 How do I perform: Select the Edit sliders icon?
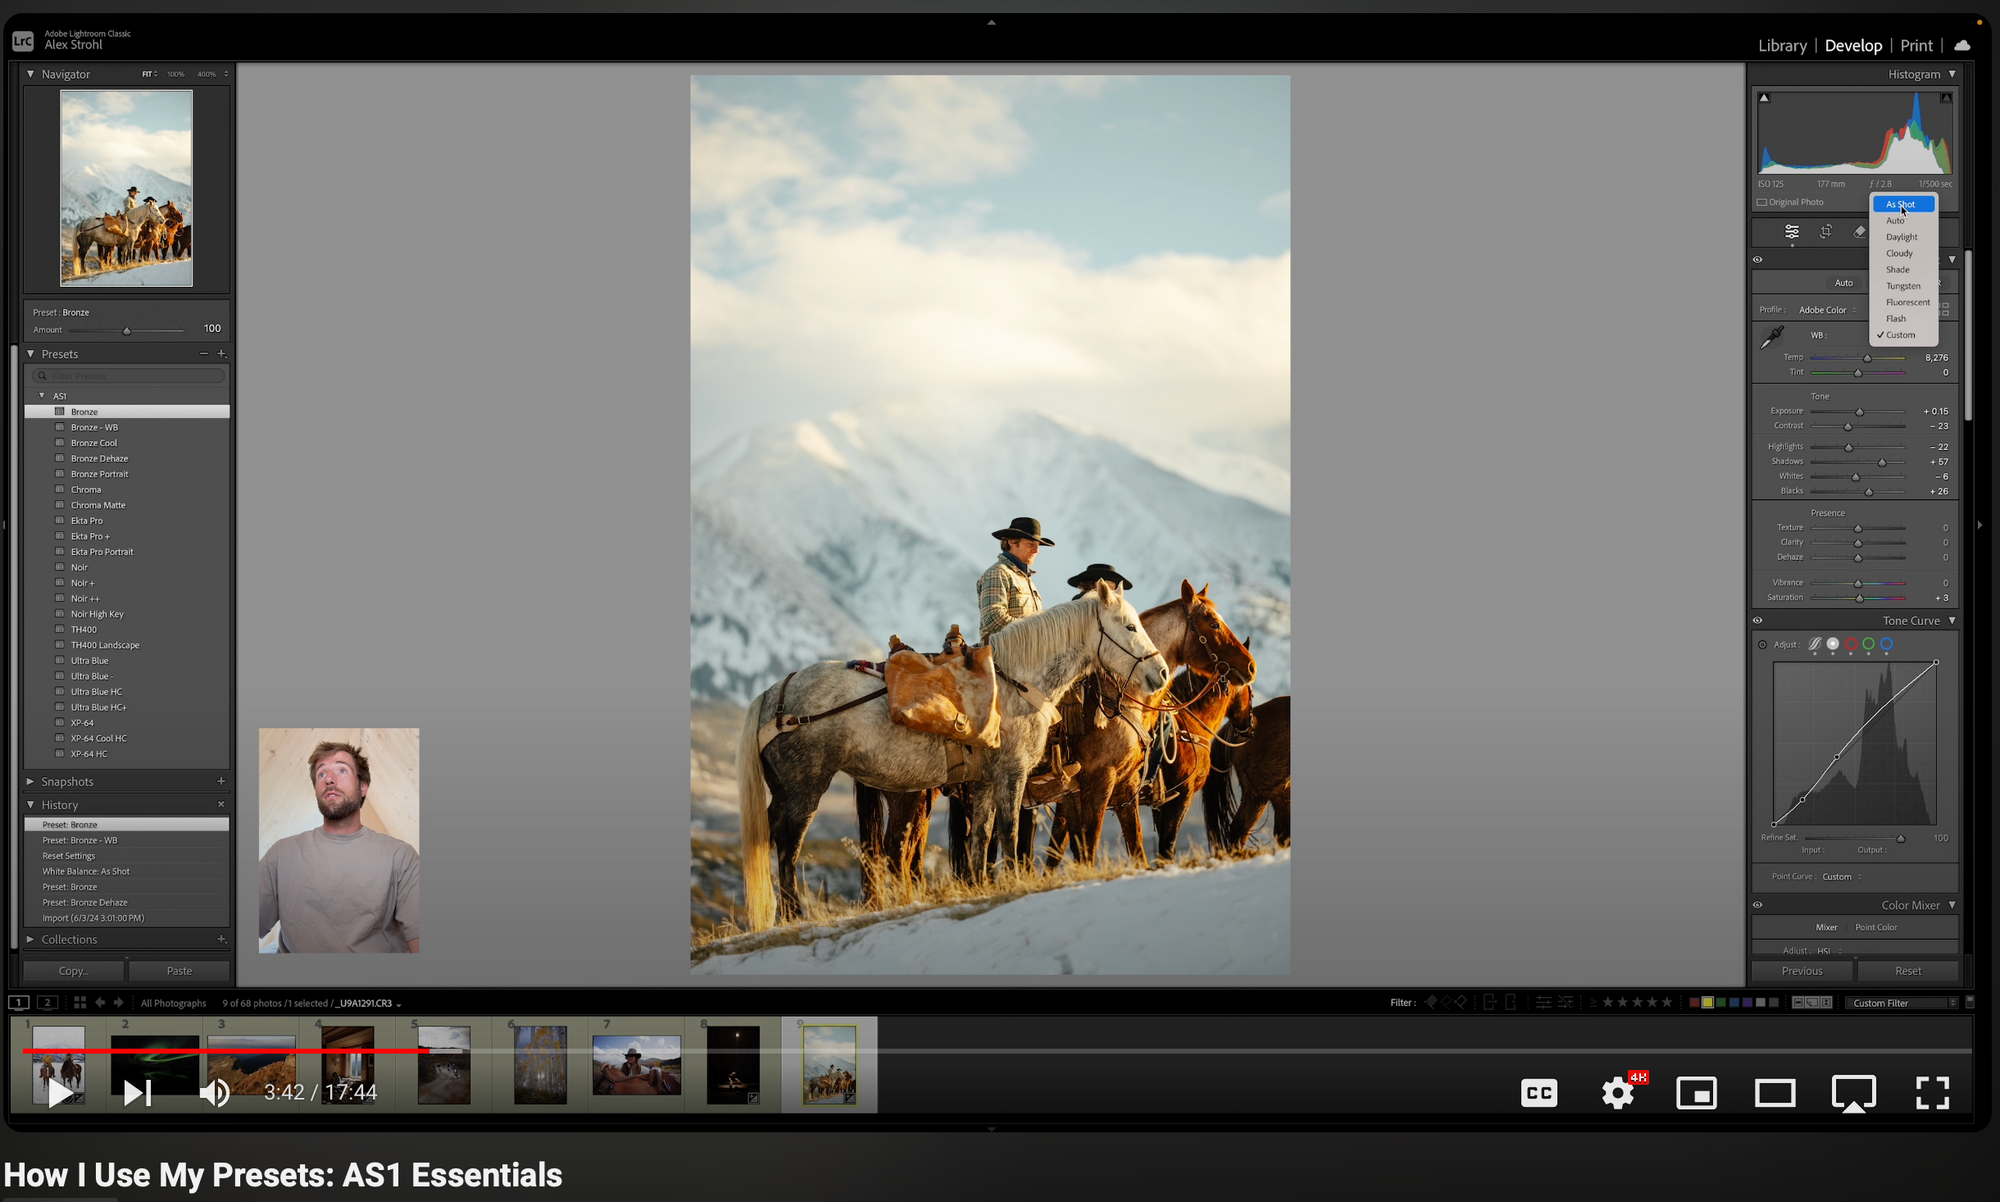click(1792, 232)
